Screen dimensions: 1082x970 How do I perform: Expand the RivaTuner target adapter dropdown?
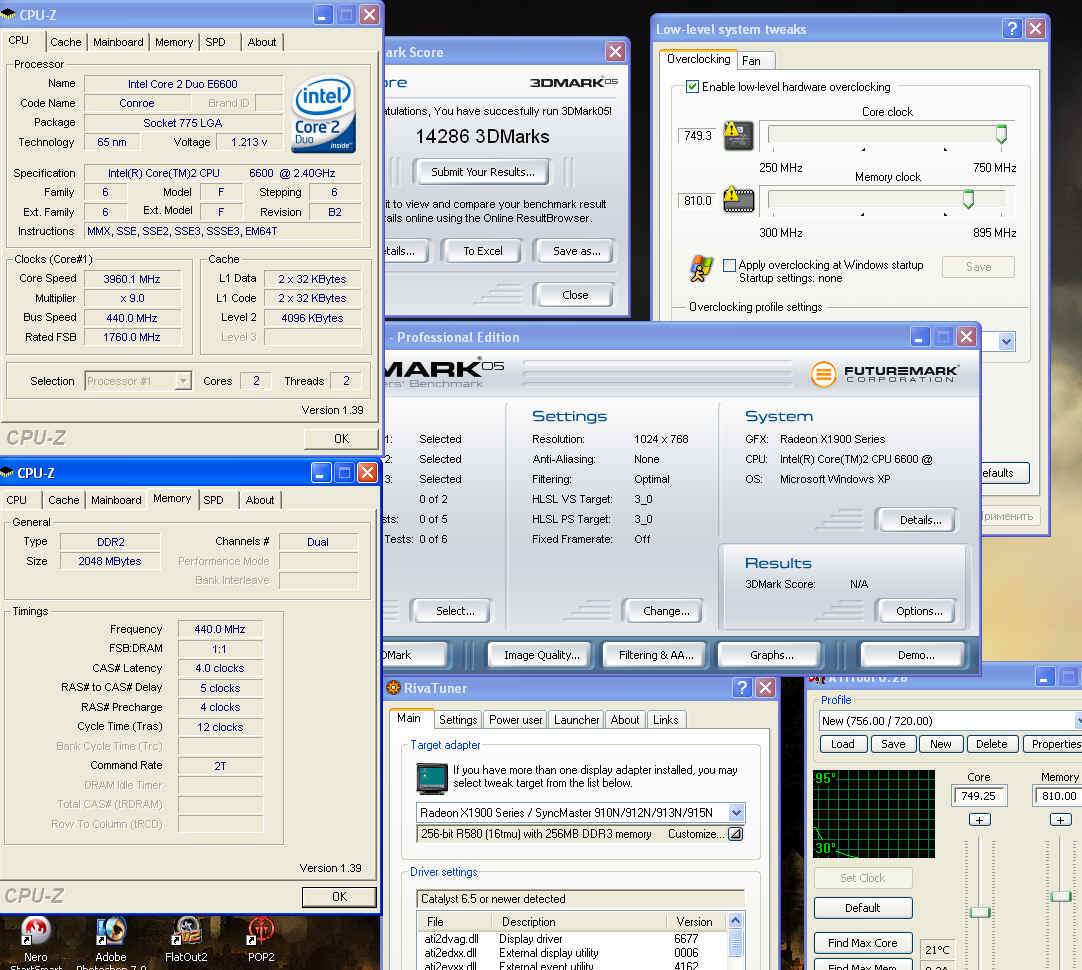pos(736,813)
